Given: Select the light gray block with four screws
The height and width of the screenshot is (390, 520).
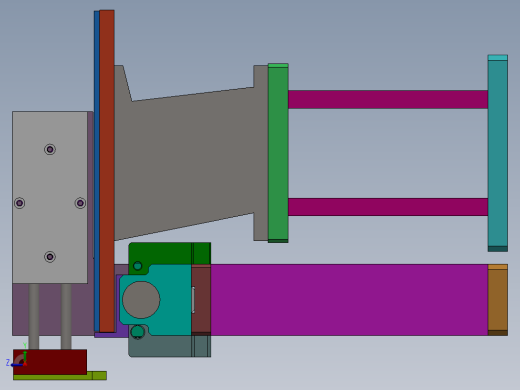Looking at the screenshot, I should (x=50, y=197).
